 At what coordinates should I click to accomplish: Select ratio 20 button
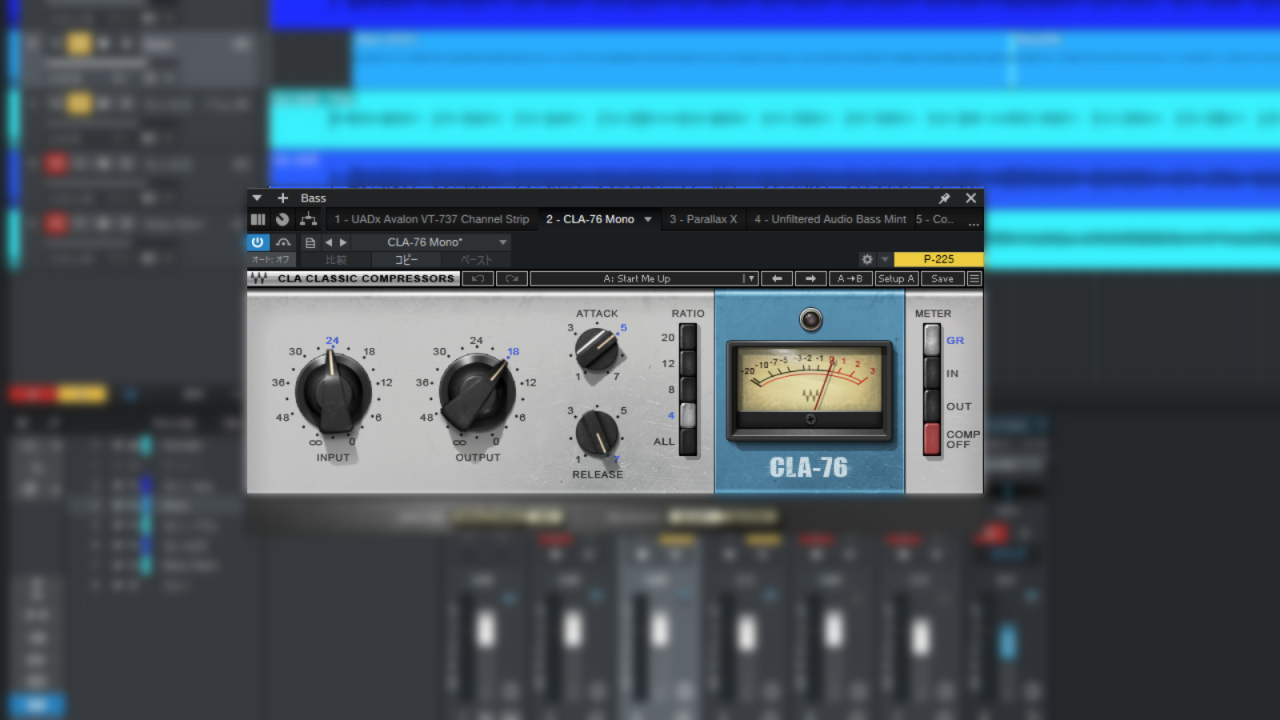pyautogui.click(x=688, y=337)
